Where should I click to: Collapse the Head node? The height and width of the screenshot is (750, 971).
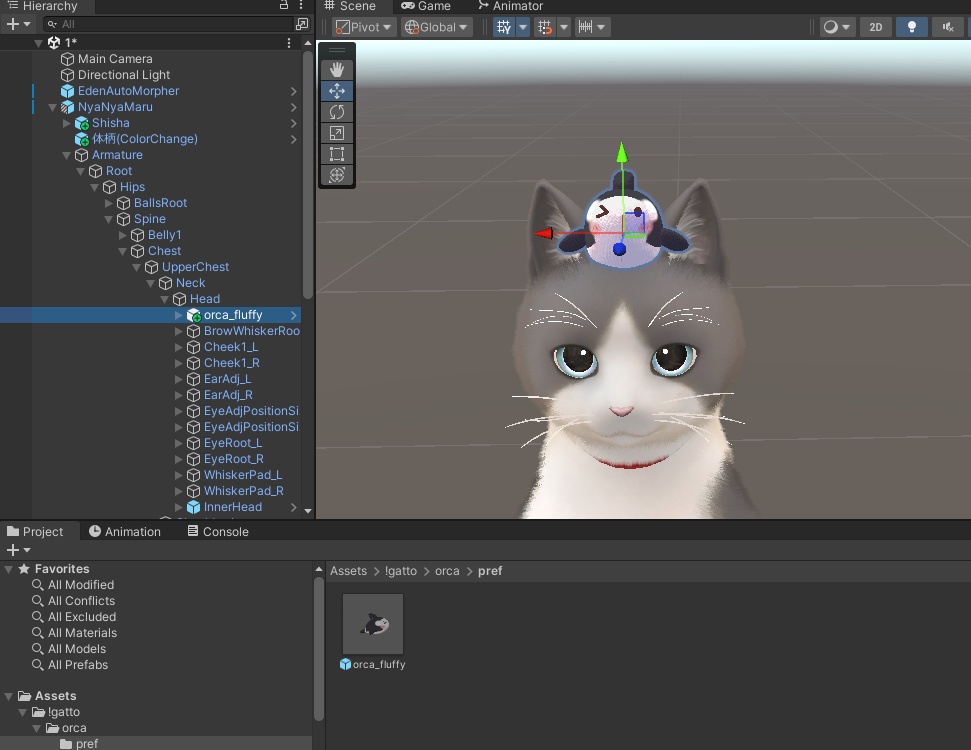[165, 299]
